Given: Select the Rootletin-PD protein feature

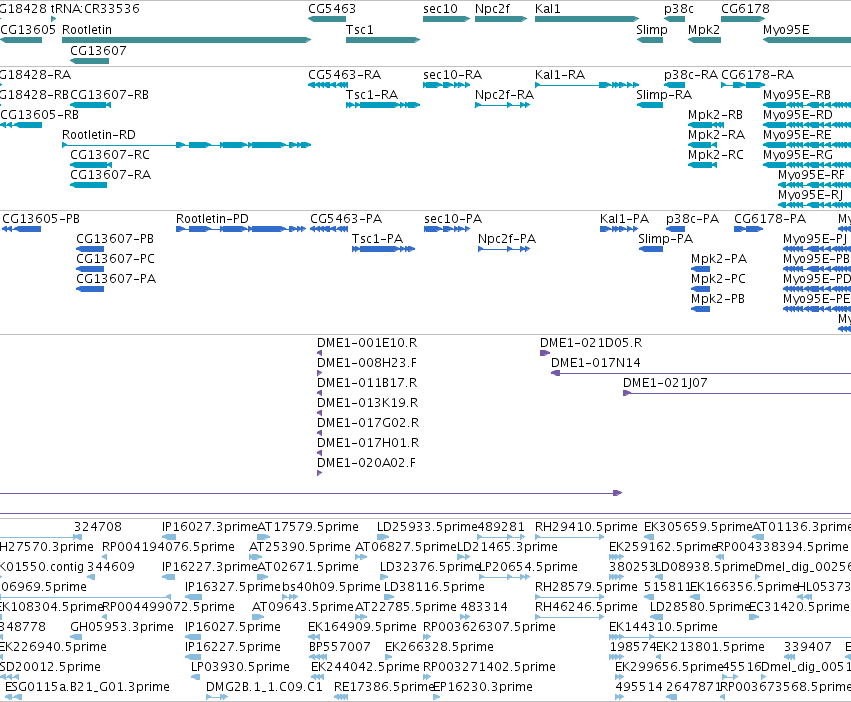Looking at the screenshot, I should (x=240, y=229).
